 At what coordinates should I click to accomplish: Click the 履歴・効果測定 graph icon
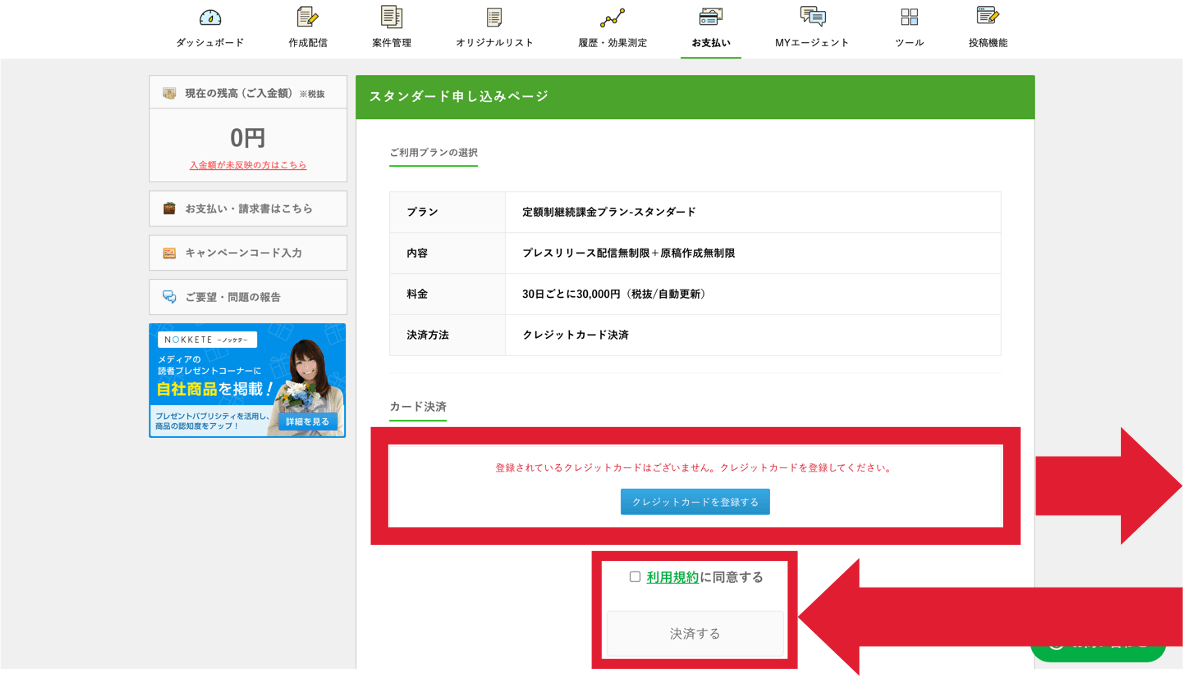coord(612,17)
